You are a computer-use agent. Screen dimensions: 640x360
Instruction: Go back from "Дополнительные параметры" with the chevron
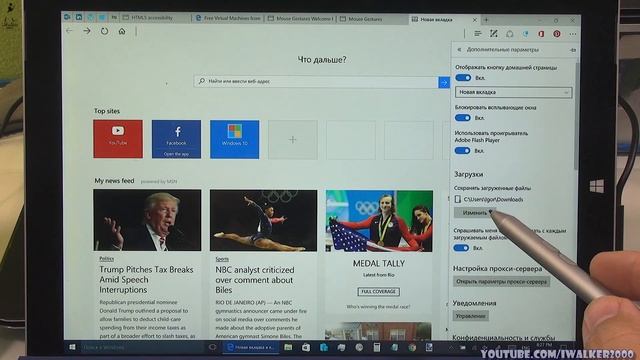point(459,49)
